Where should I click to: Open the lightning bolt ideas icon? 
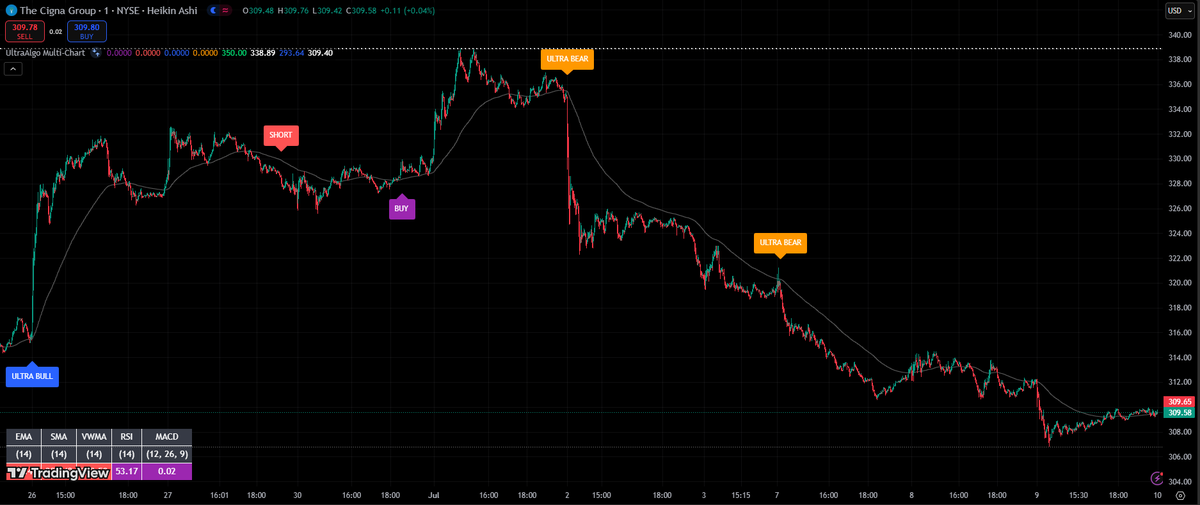coord(1157,479)
